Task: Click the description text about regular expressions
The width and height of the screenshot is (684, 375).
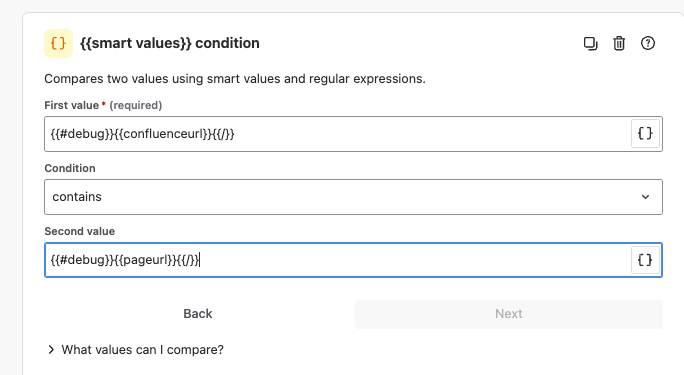Action: click(235, 79)
